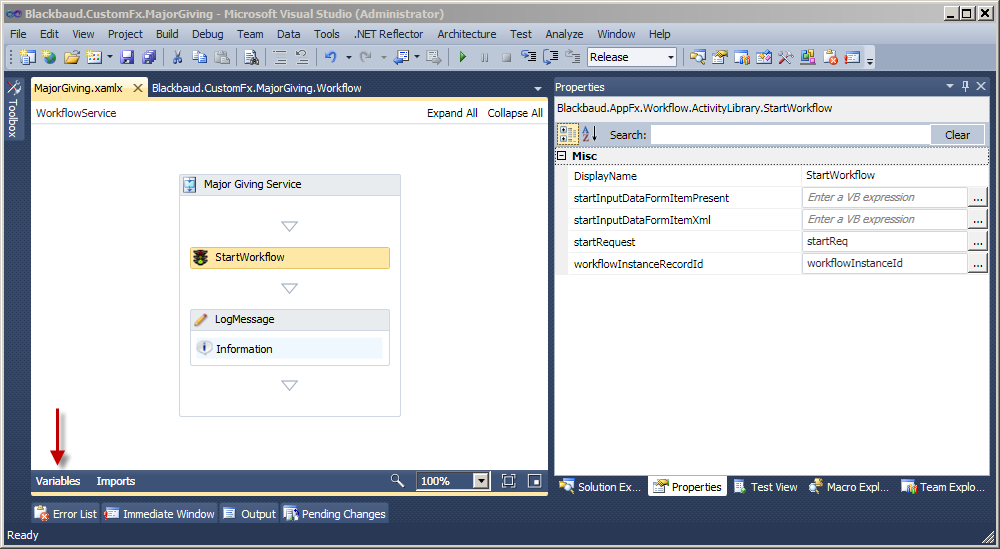Image resolution: width=1000 pixels, height=549 pixels.
Task: Click the Open File folder icon
Action: click(72, 58)
